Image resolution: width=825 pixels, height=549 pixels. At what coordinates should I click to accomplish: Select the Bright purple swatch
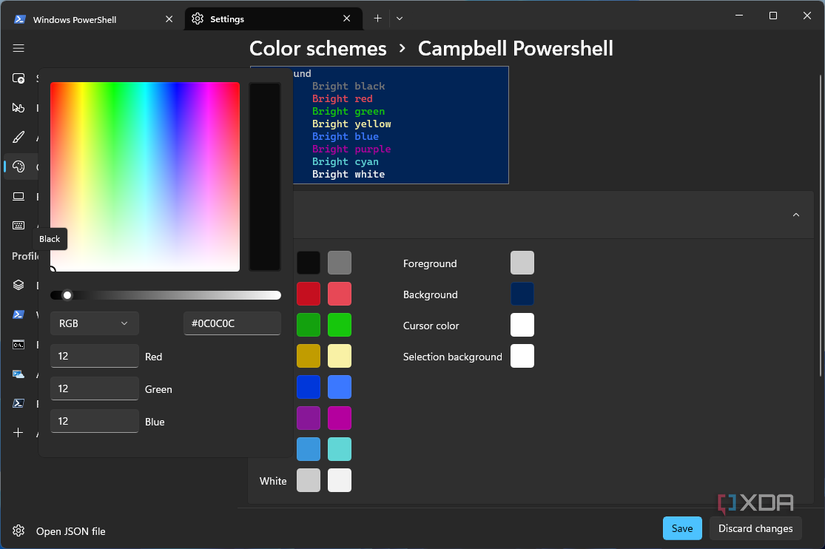coord(339,418)
